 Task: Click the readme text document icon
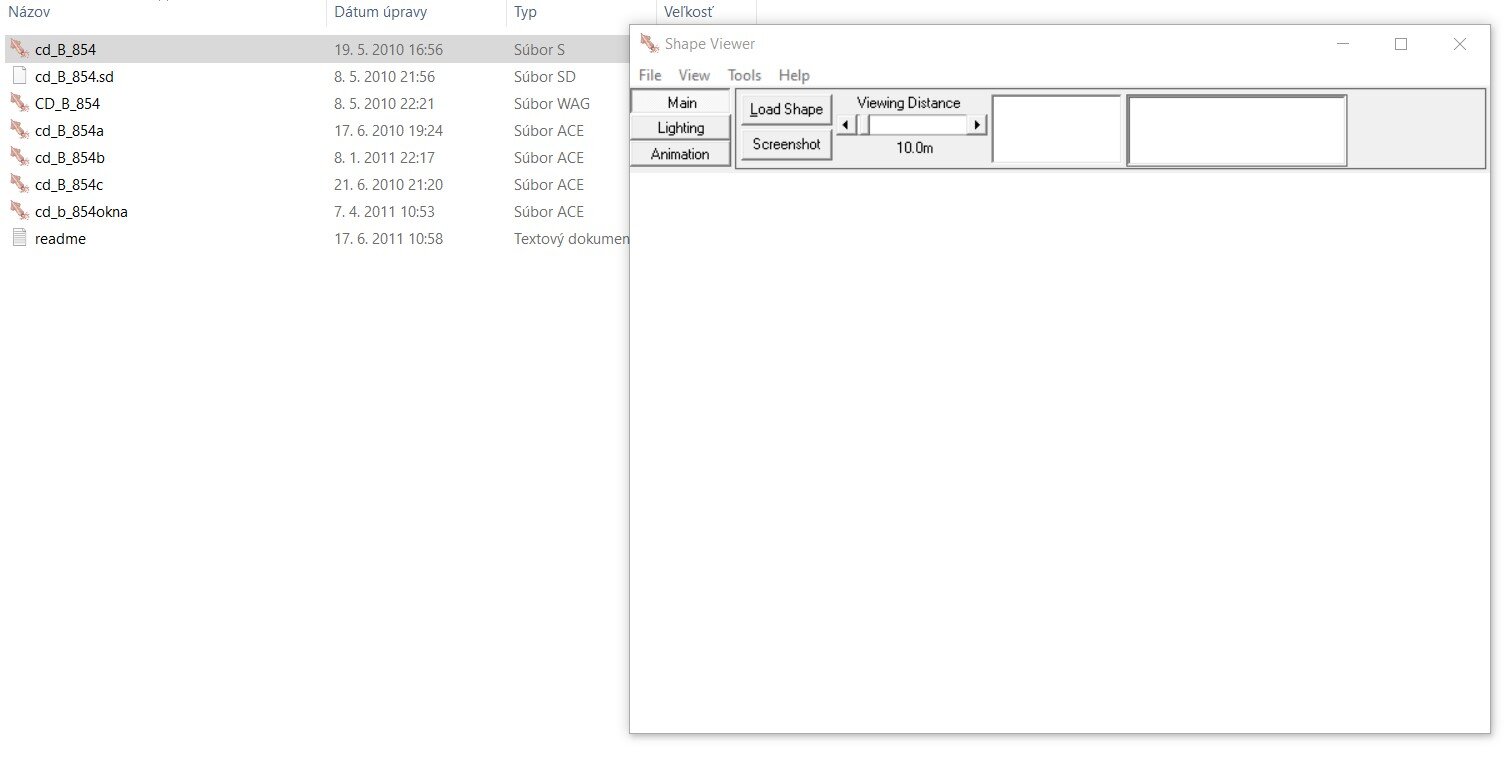18,238
